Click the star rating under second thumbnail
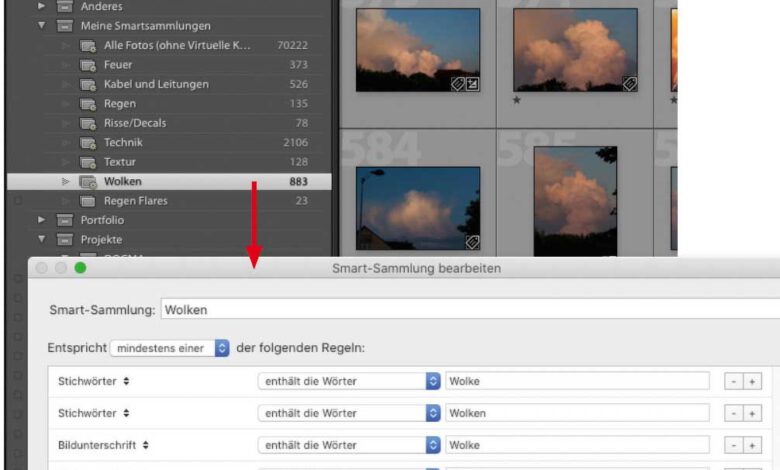The width and height of the screenshot is (780, 470). tap(517, 100)
